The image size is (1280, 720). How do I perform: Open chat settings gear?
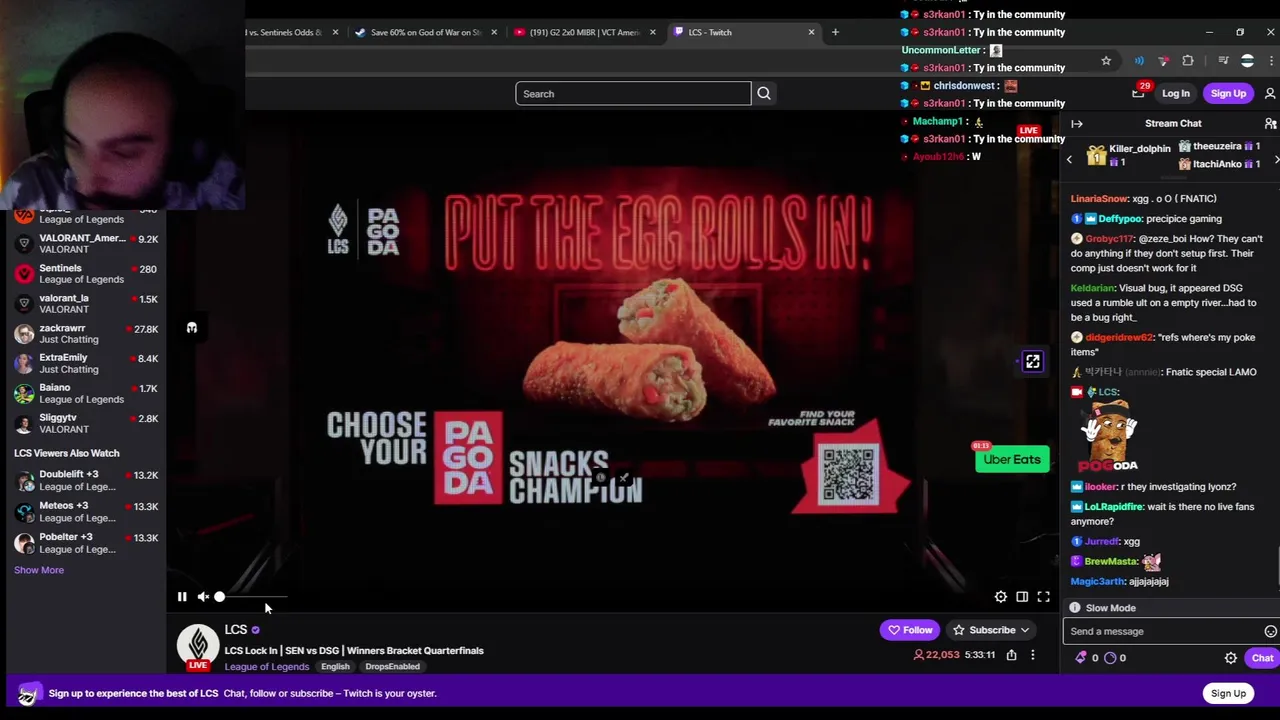point(1231,658)
